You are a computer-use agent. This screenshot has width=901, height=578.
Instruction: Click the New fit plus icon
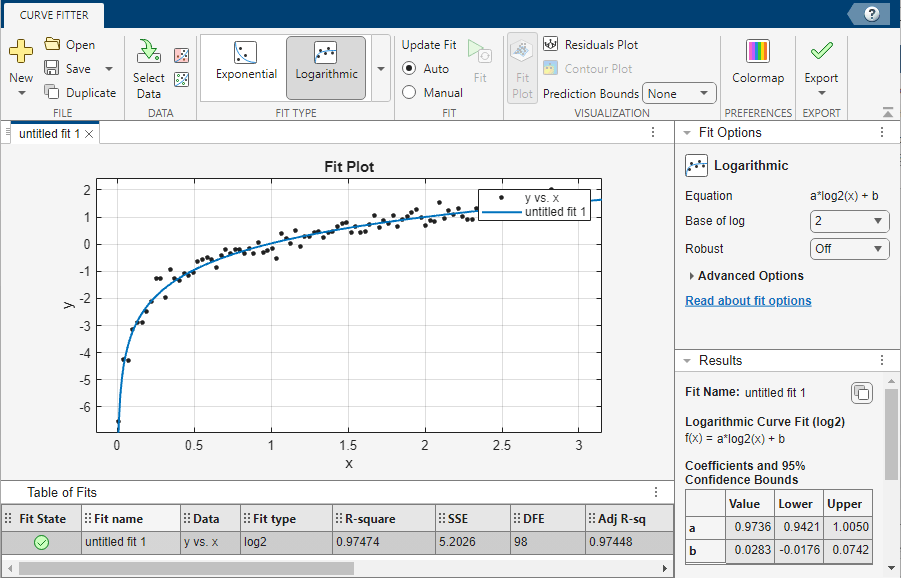tap(21, 52)
